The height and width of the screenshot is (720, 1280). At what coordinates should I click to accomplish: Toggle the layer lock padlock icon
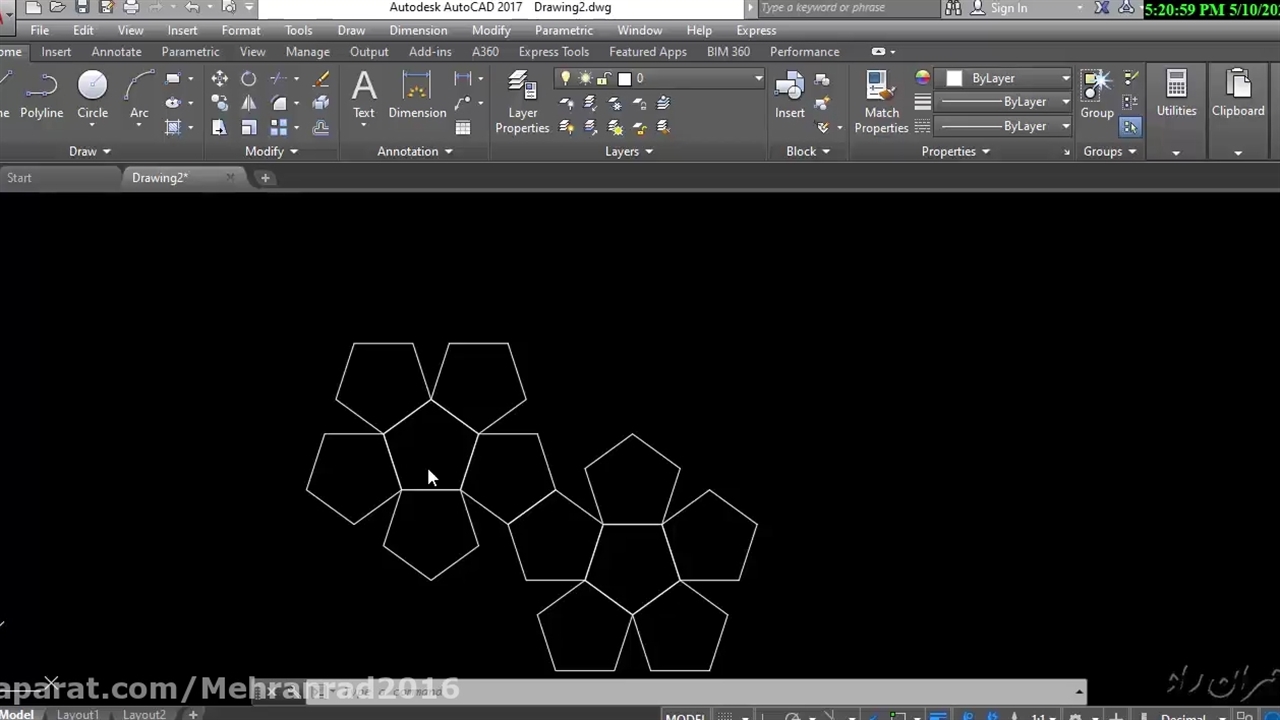(604, 79)
